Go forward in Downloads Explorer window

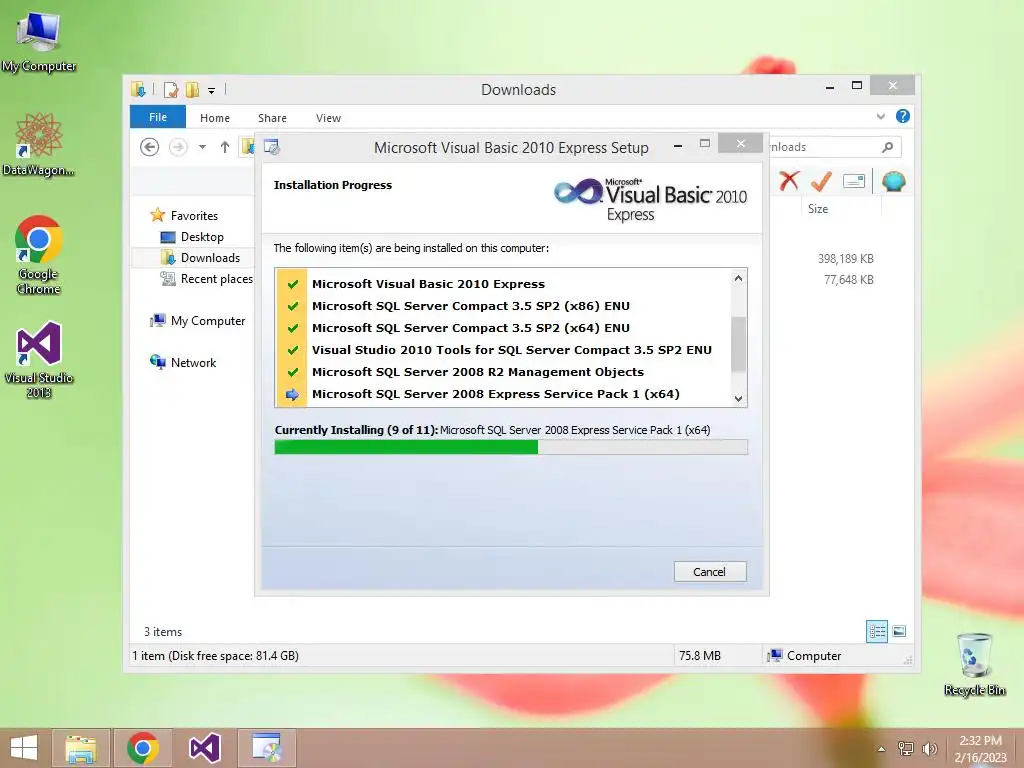tap(178, 147)
